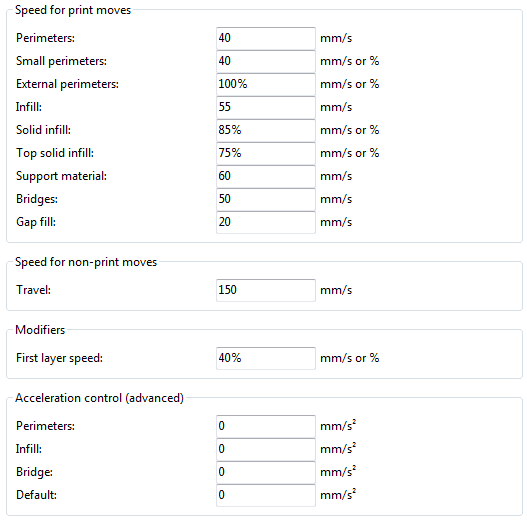Screen dimensions: 527x521
Task: Select the Small perimeters speed field
Action: point(266,61)
